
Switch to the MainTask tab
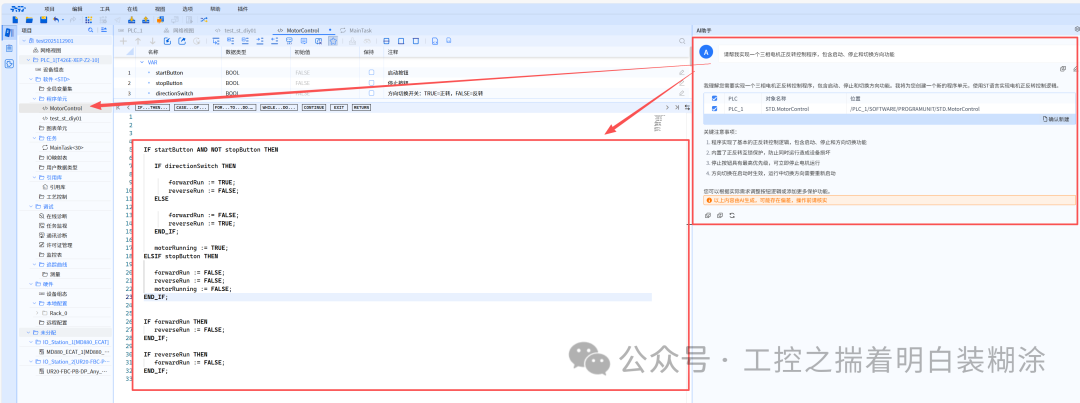(356, 30)
